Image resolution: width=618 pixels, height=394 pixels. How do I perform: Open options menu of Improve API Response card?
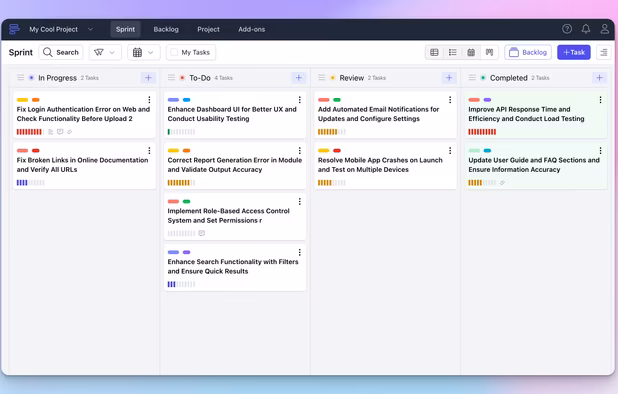[600, 100]
